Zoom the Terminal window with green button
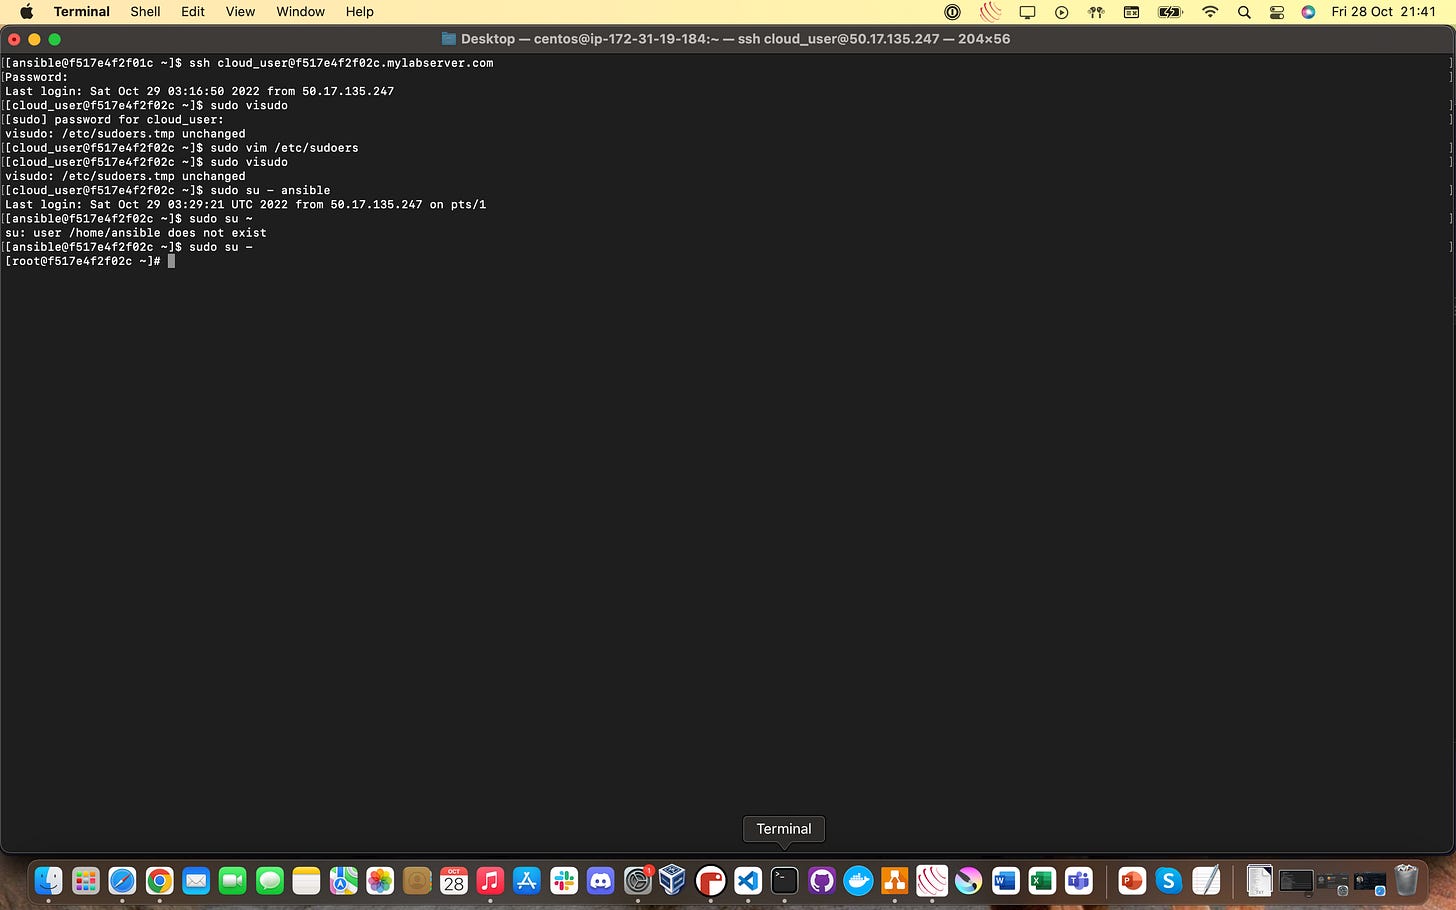Viewport: 1456px width, 910px height. [54, 39]
